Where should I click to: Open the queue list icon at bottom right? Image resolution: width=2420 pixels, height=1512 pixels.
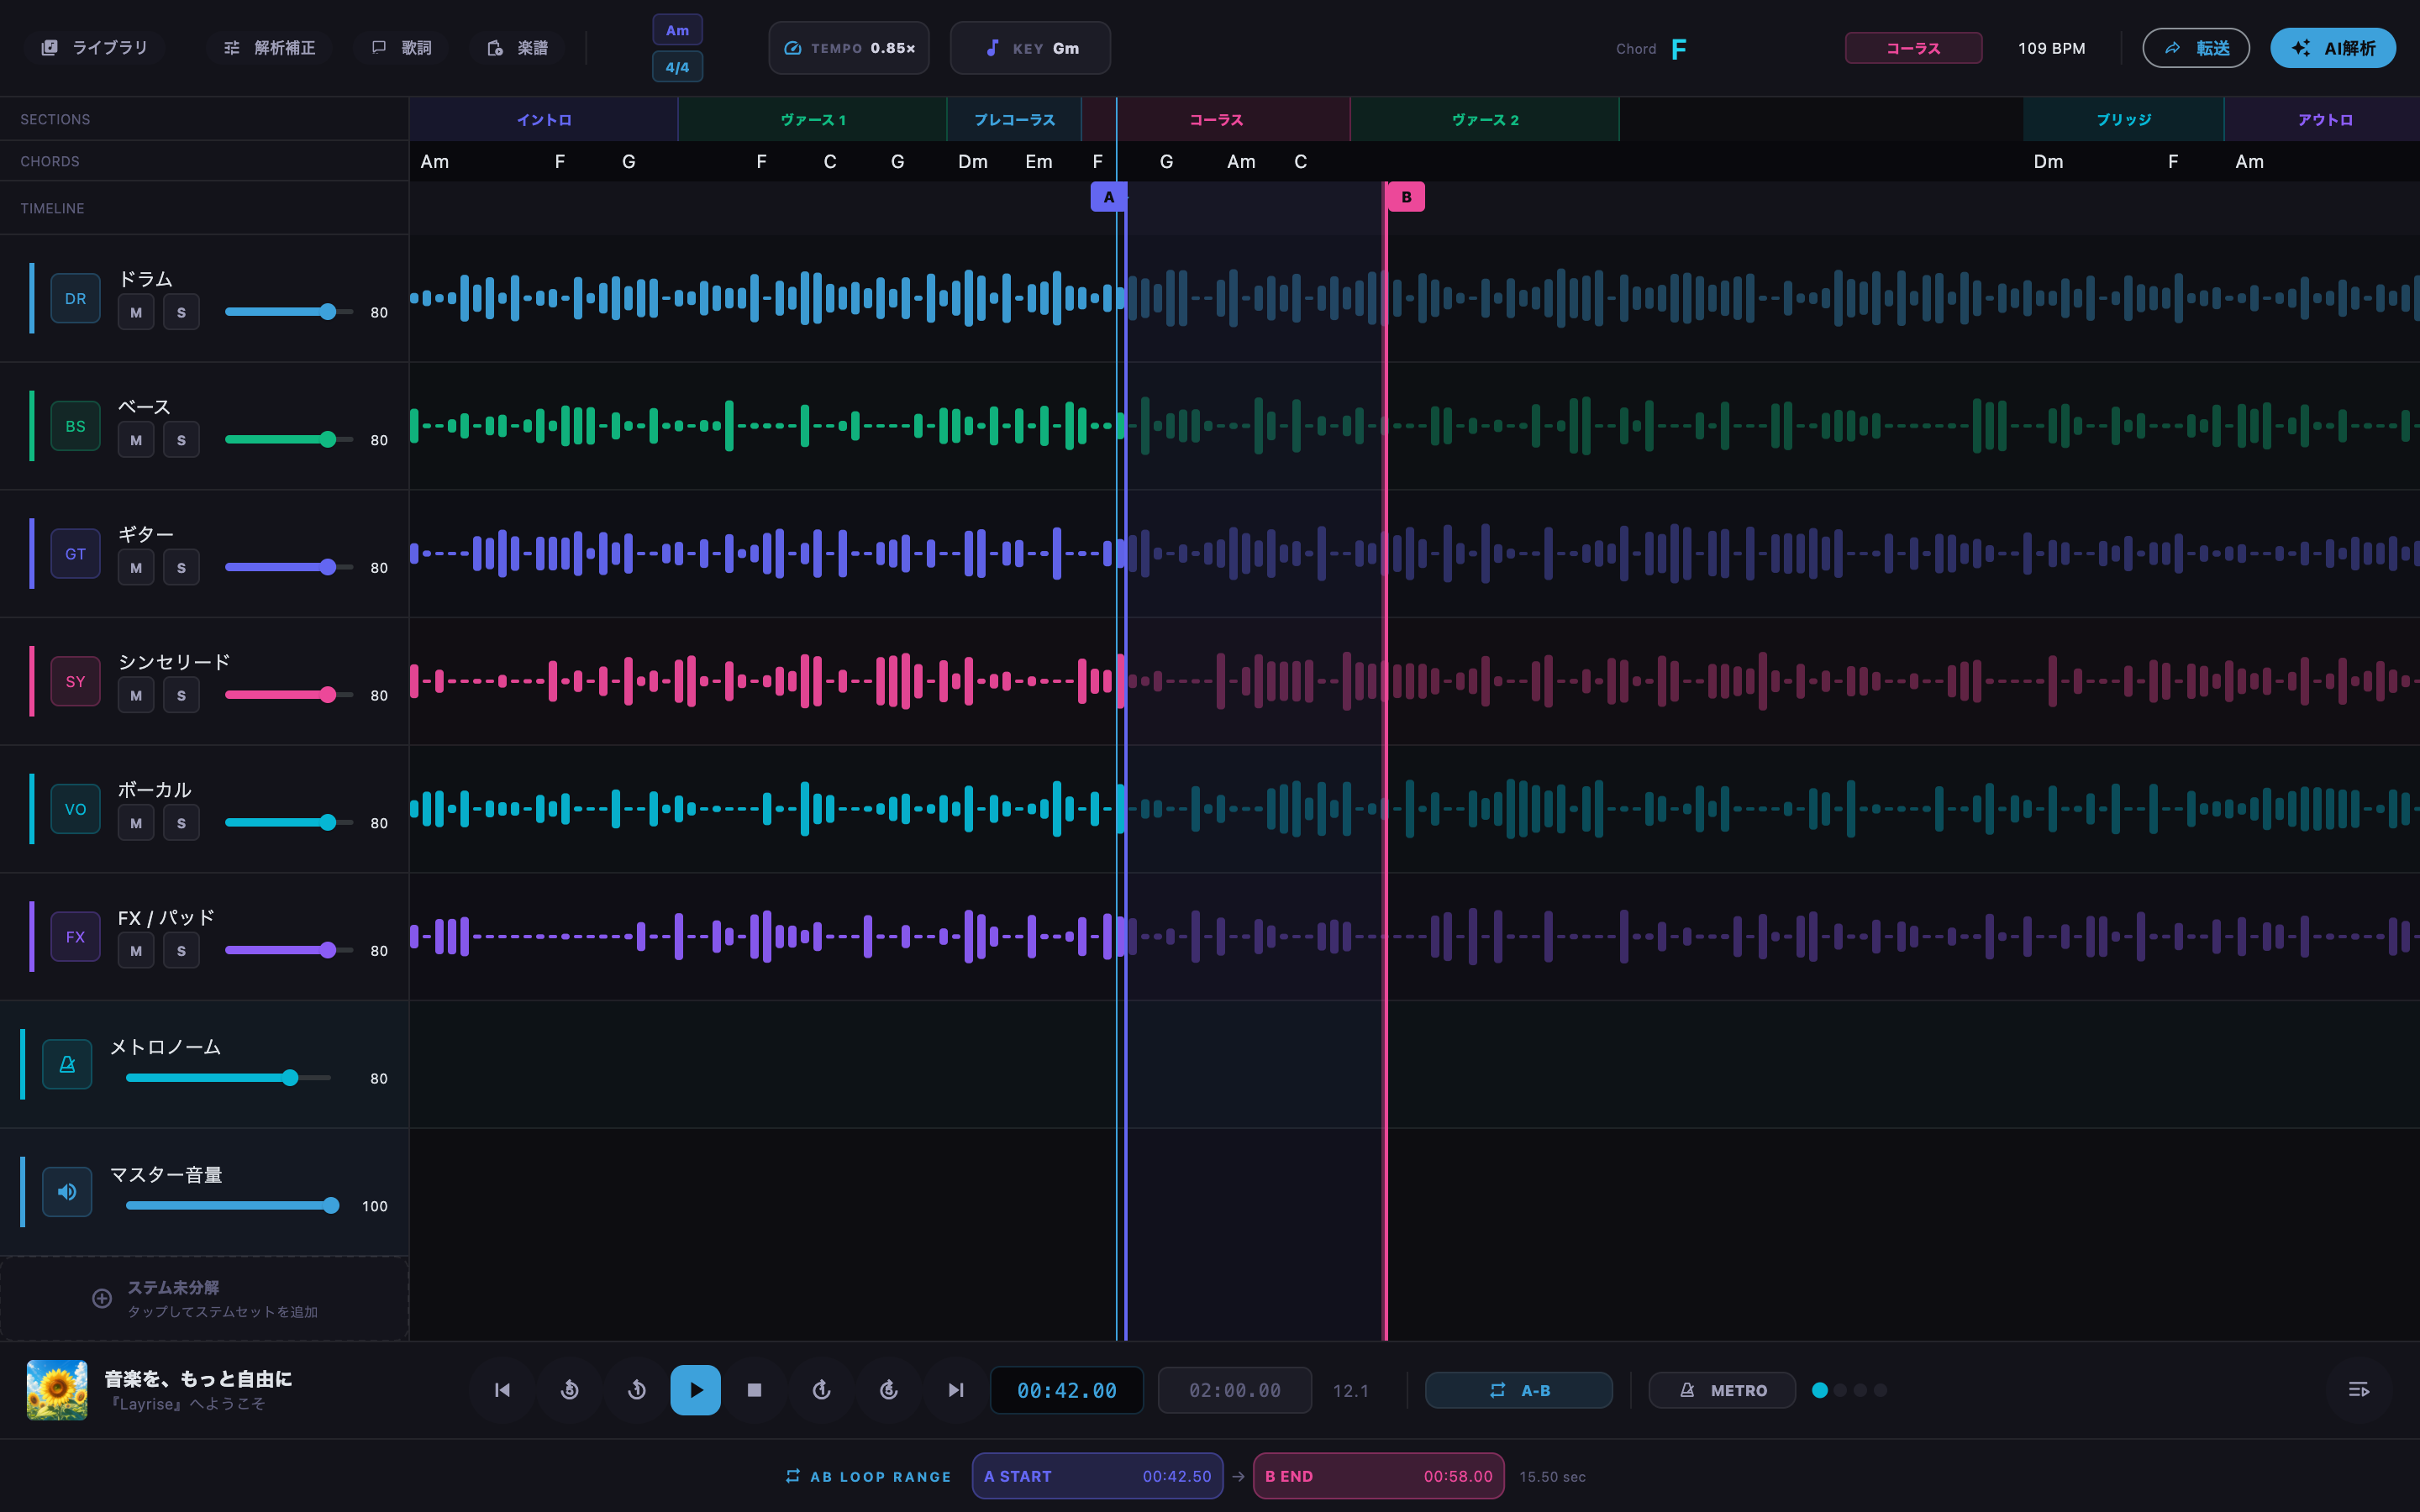tap(2358, 1390)
